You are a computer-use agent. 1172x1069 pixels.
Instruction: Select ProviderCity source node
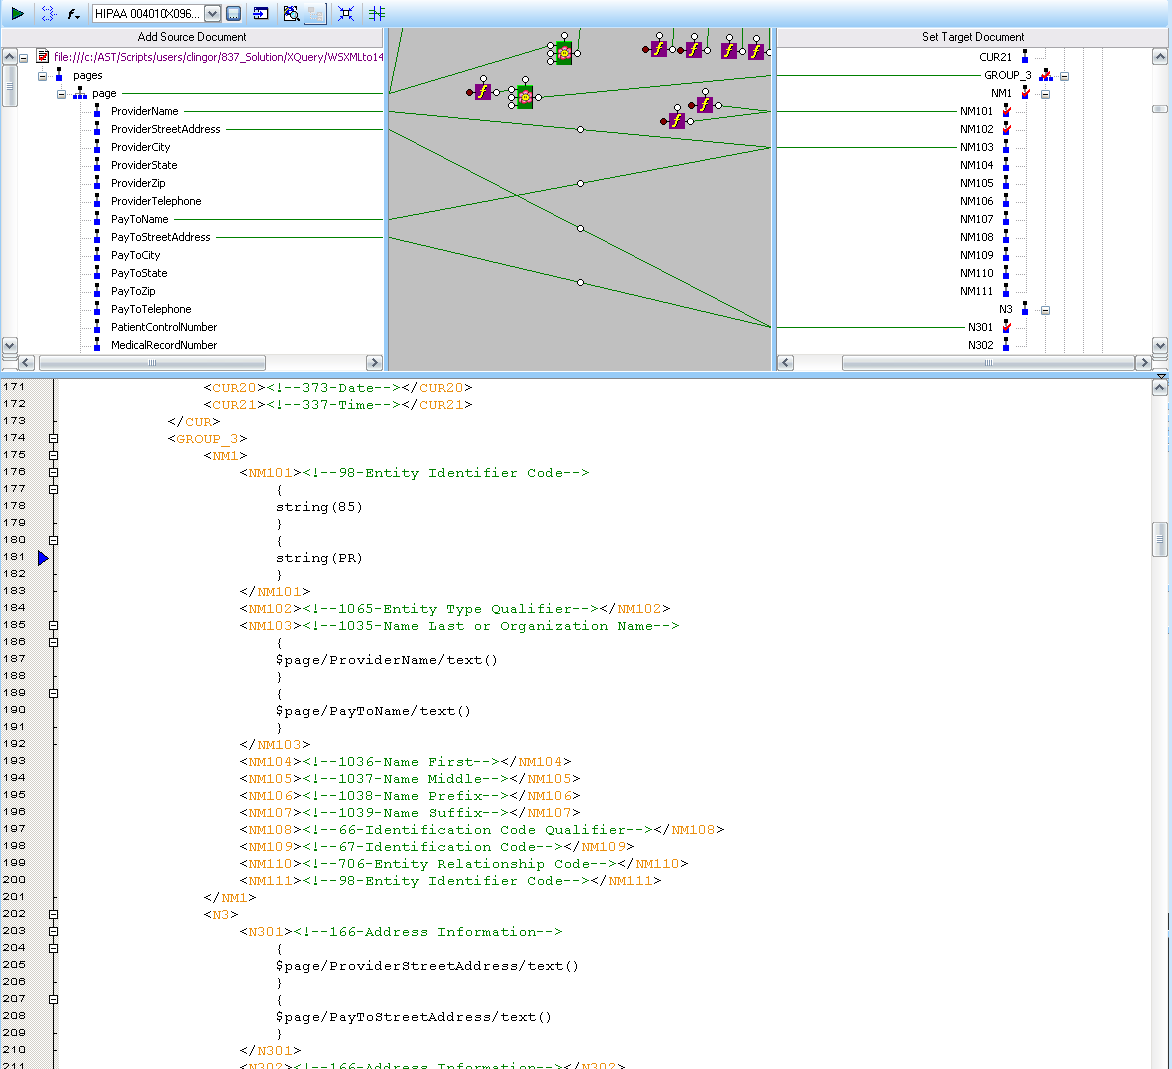pyautogui.click(x=141, y=147)
